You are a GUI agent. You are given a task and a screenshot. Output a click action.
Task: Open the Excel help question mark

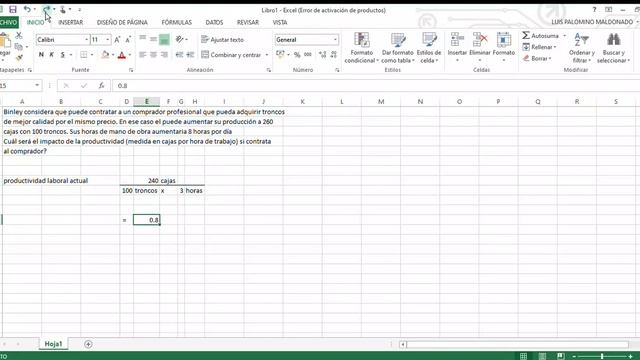(x=594, y=9)
